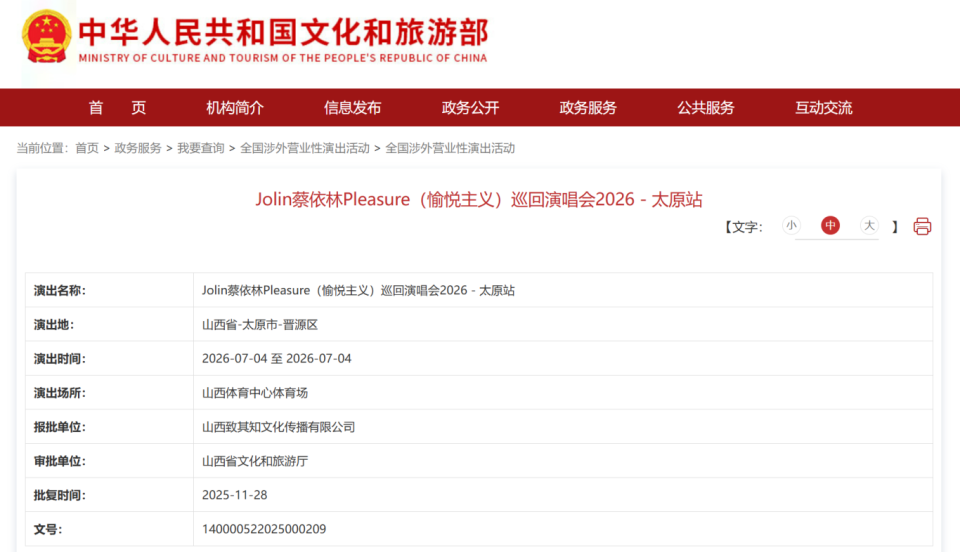Click the national emblem logo
Screen dimensions: 960x552
tap(47, 37)
